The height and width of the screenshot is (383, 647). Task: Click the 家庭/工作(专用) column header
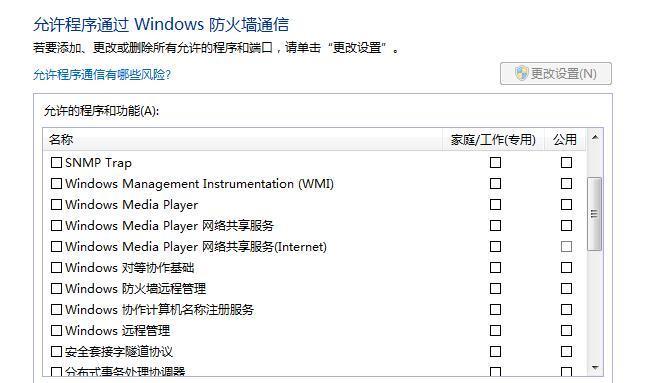[493, 139]
